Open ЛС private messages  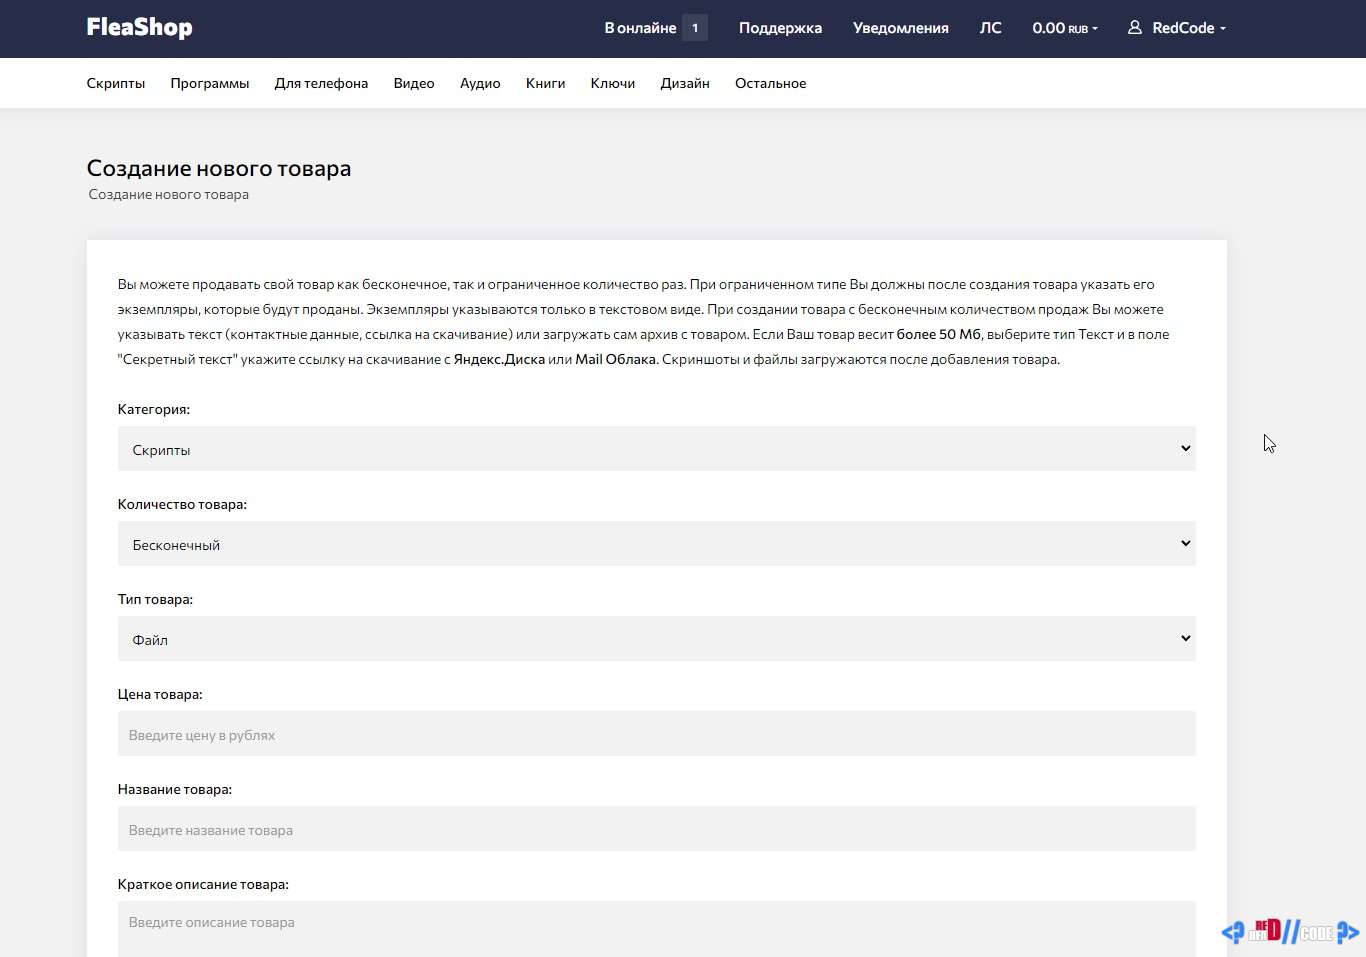tap(990, 28)
